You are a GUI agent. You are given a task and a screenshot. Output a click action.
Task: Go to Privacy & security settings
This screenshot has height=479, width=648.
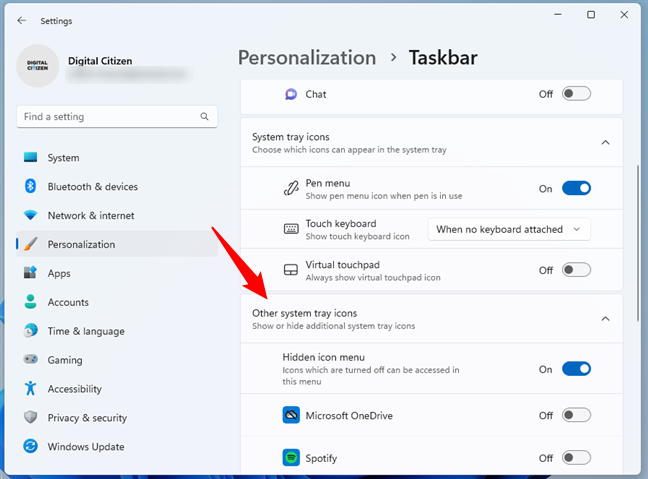87,418
